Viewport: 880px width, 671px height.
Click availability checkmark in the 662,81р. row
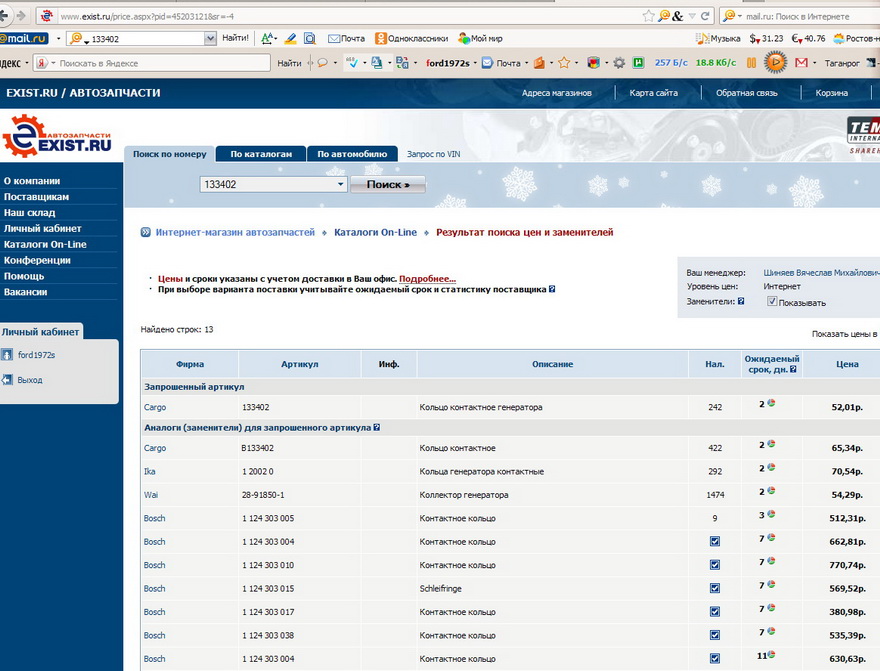click(x=714, y=541)
